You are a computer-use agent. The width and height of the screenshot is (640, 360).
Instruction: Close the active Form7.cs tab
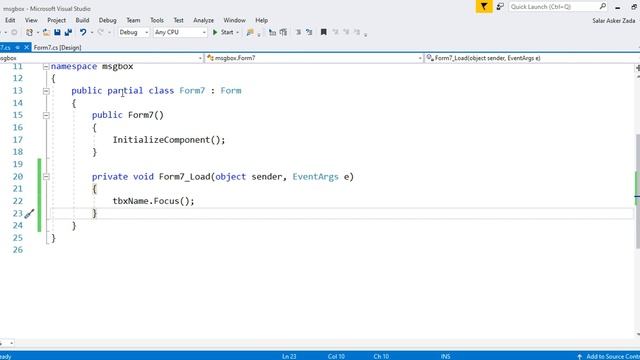point(27,47)
